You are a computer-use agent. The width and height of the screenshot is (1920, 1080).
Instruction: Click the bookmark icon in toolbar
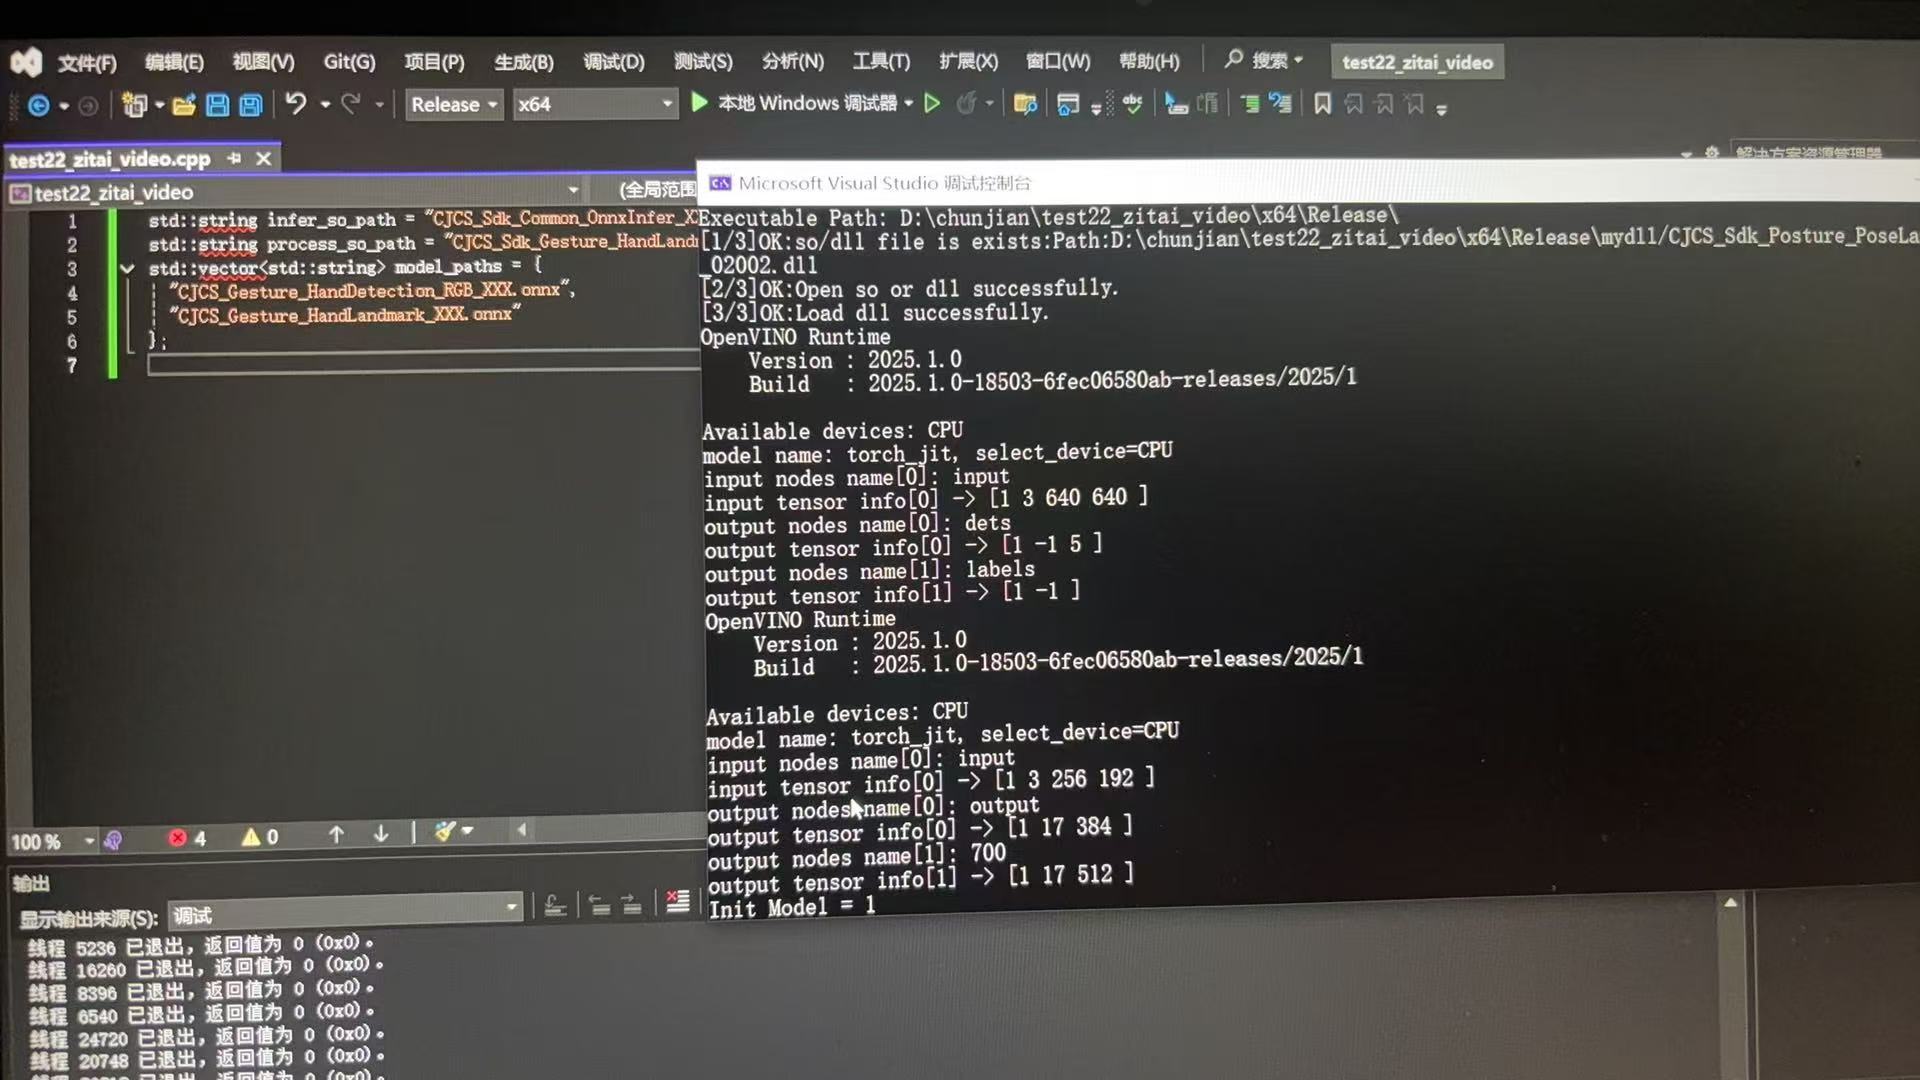[1322, 104]
